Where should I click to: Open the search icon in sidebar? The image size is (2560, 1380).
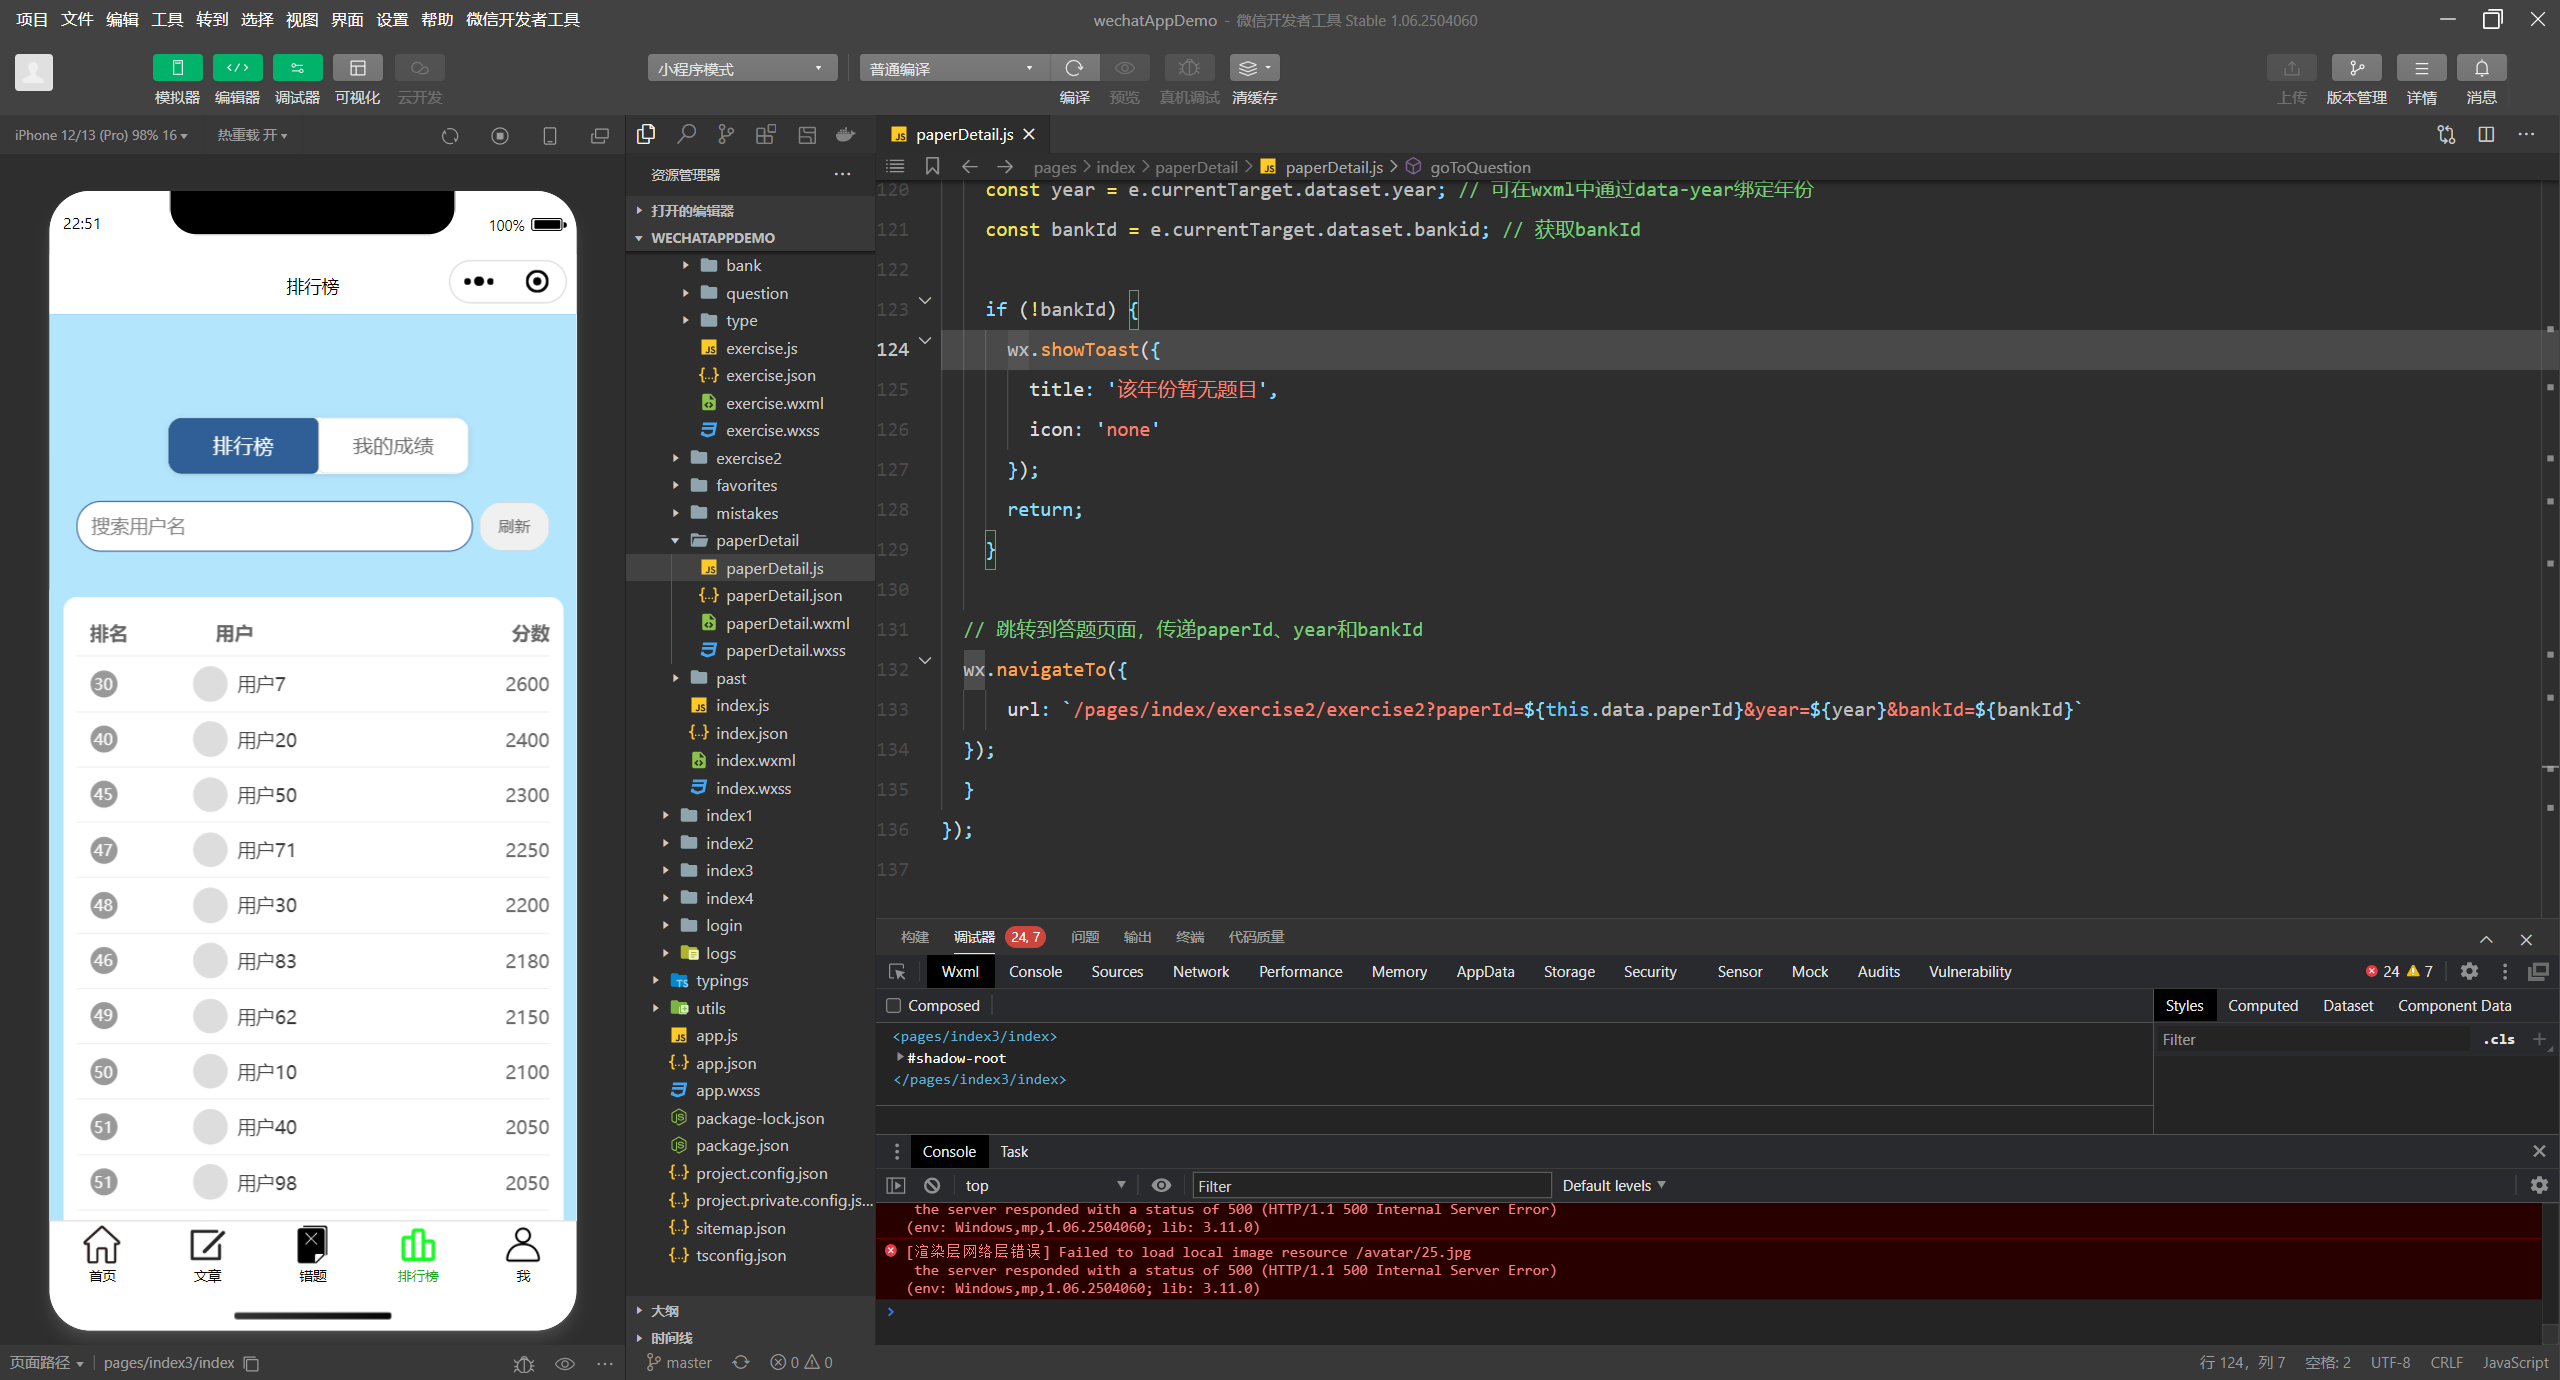686,134
